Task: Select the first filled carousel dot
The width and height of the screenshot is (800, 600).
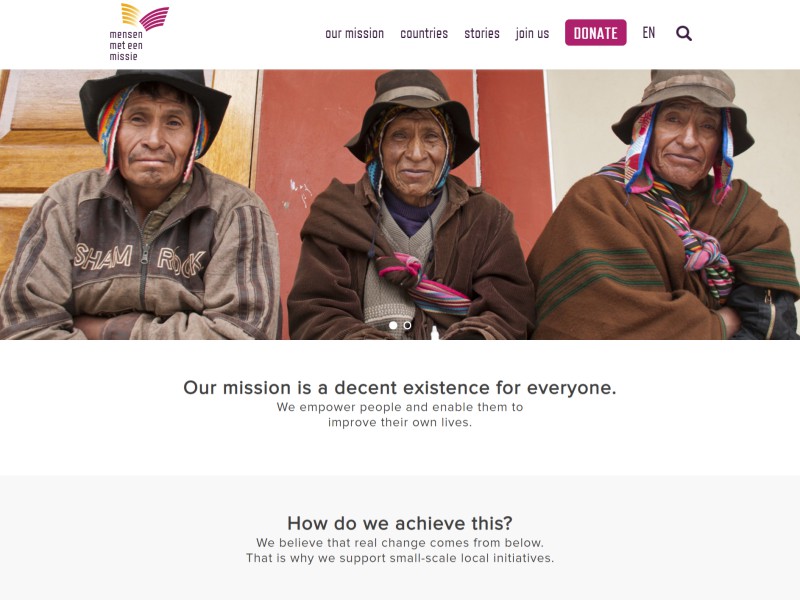Action: 393,325
